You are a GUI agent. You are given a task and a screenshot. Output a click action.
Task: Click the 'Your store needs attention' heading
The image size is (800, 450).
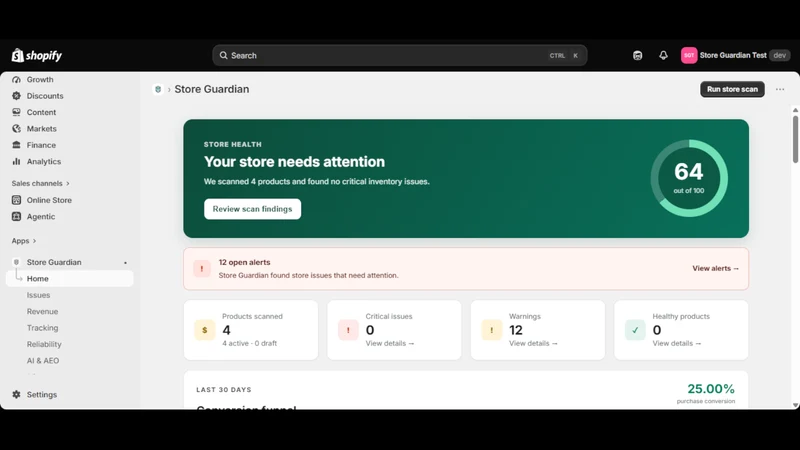click(294, 162)
